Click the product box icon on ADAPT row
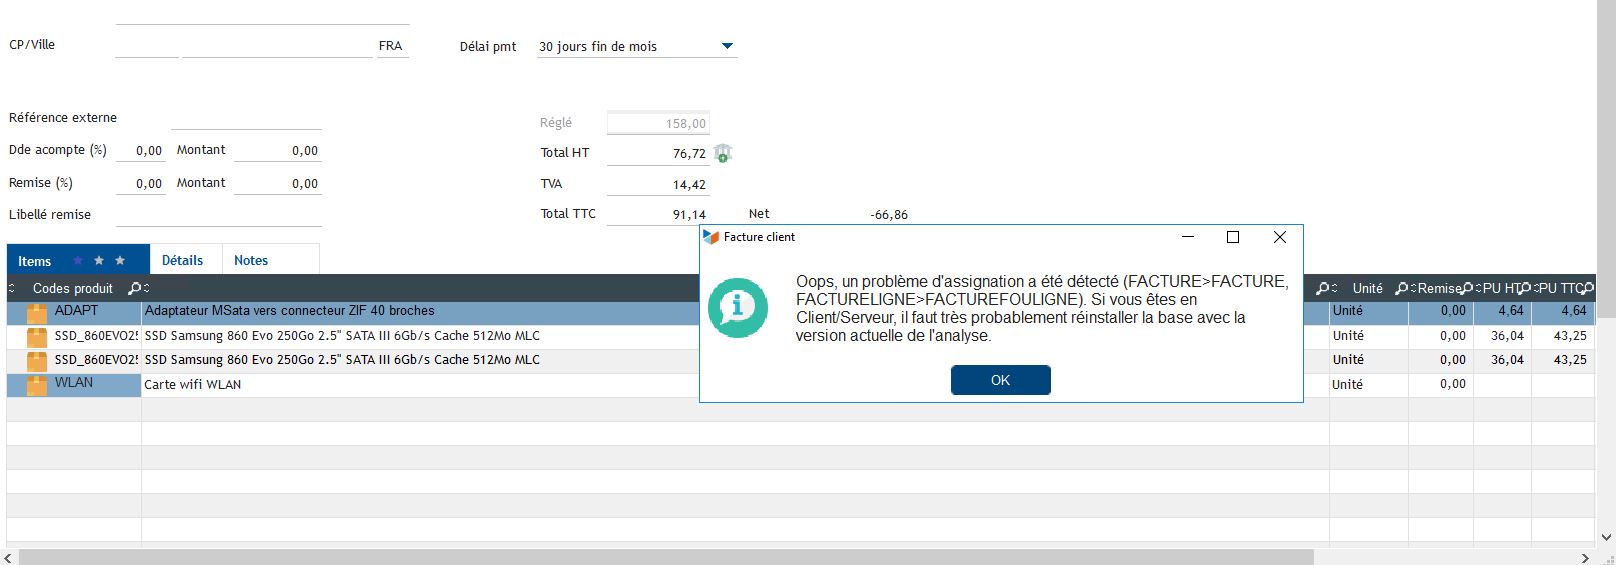The width and height of the screenshot is (1616, 565). pyautogui.click(x=37, y=313)
